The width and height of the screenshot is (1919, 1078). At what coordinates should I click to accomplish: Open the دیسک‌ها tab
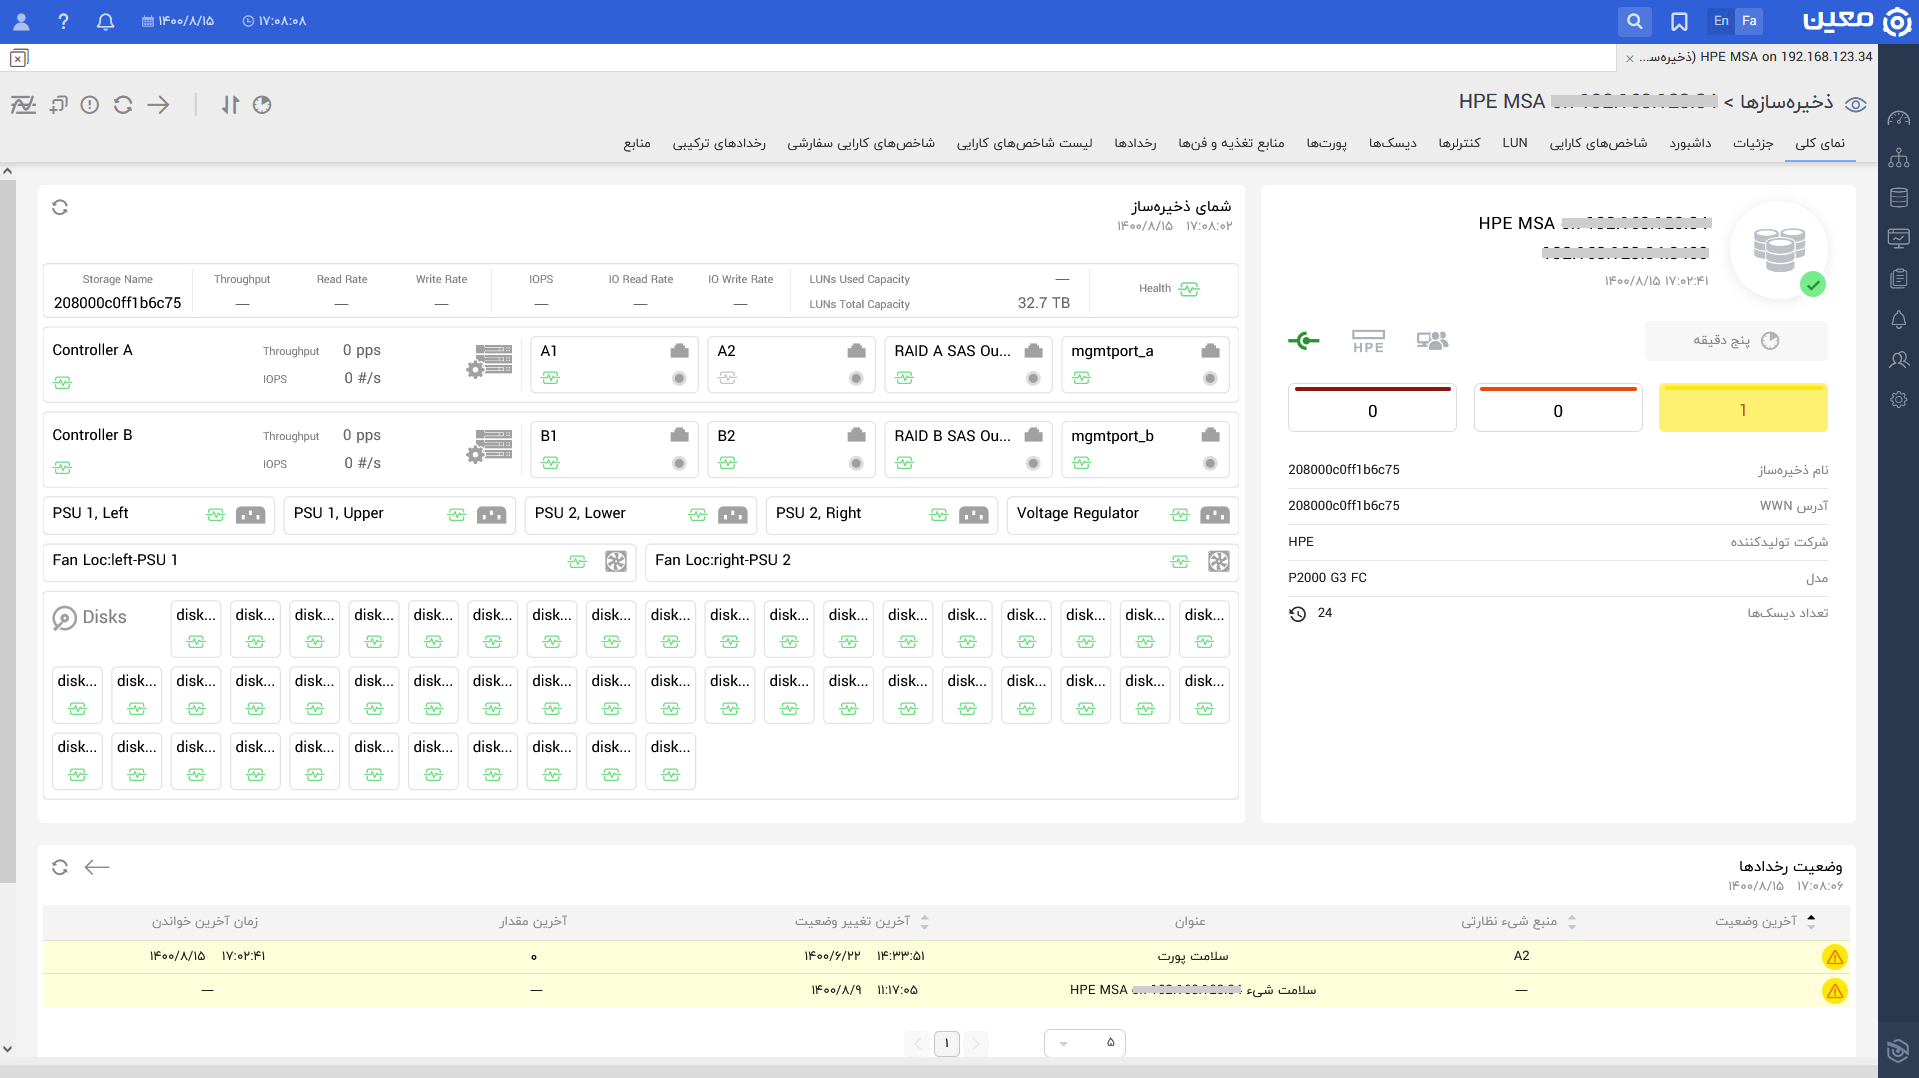1392,143
